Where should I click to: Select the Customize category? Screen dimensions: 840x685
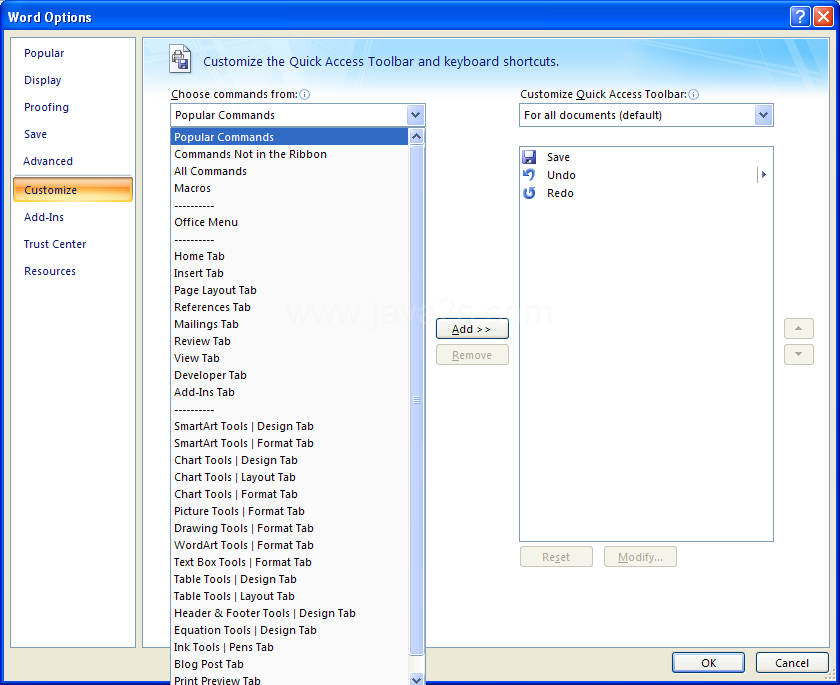coord(73,190)
